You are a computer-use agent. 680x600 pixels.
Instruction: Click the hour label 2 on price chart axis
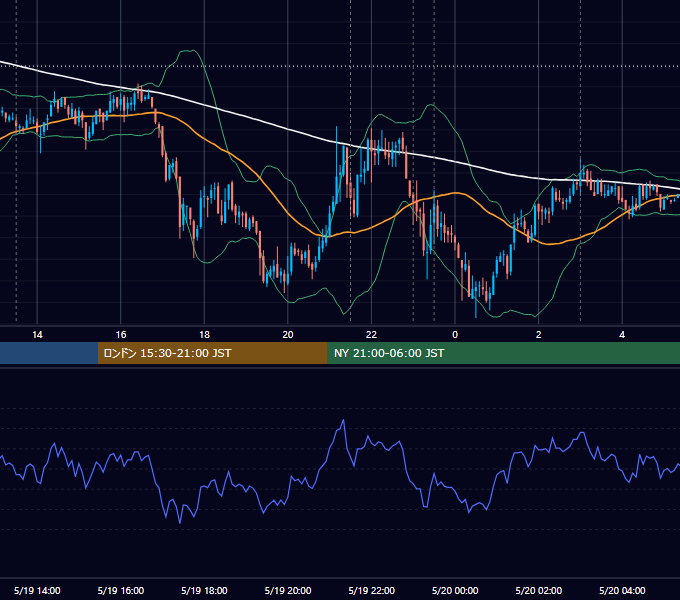pyautogui.click(x=539, y=335)
